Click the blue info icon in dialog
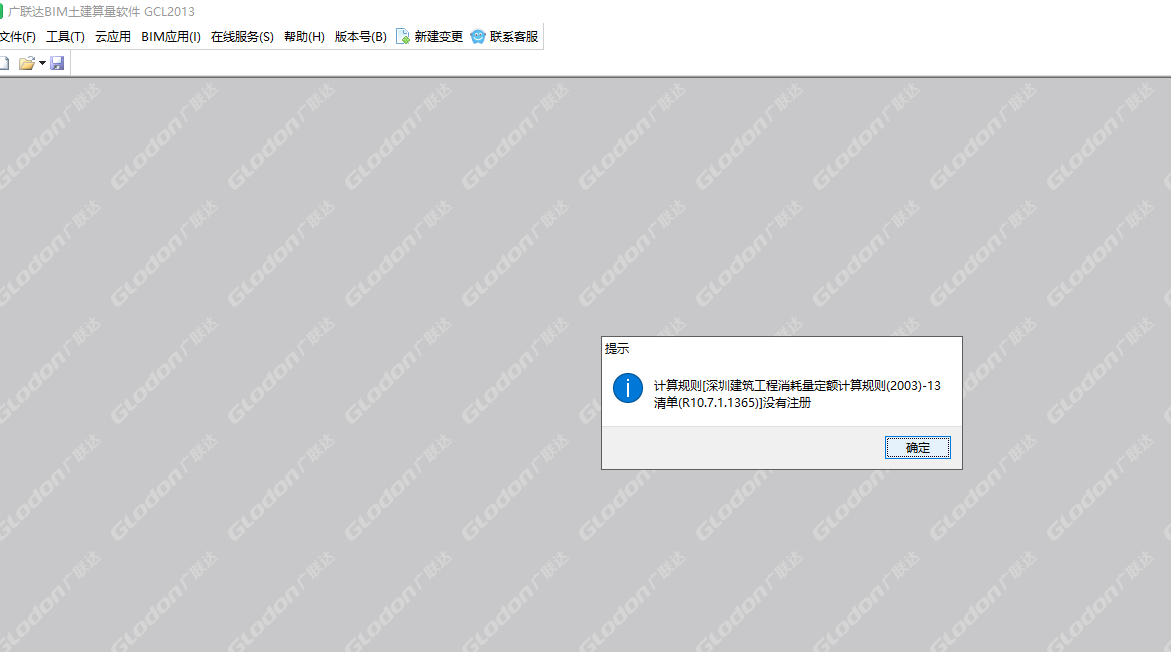This screenshot has width=1171, height=652. point(627,388)
